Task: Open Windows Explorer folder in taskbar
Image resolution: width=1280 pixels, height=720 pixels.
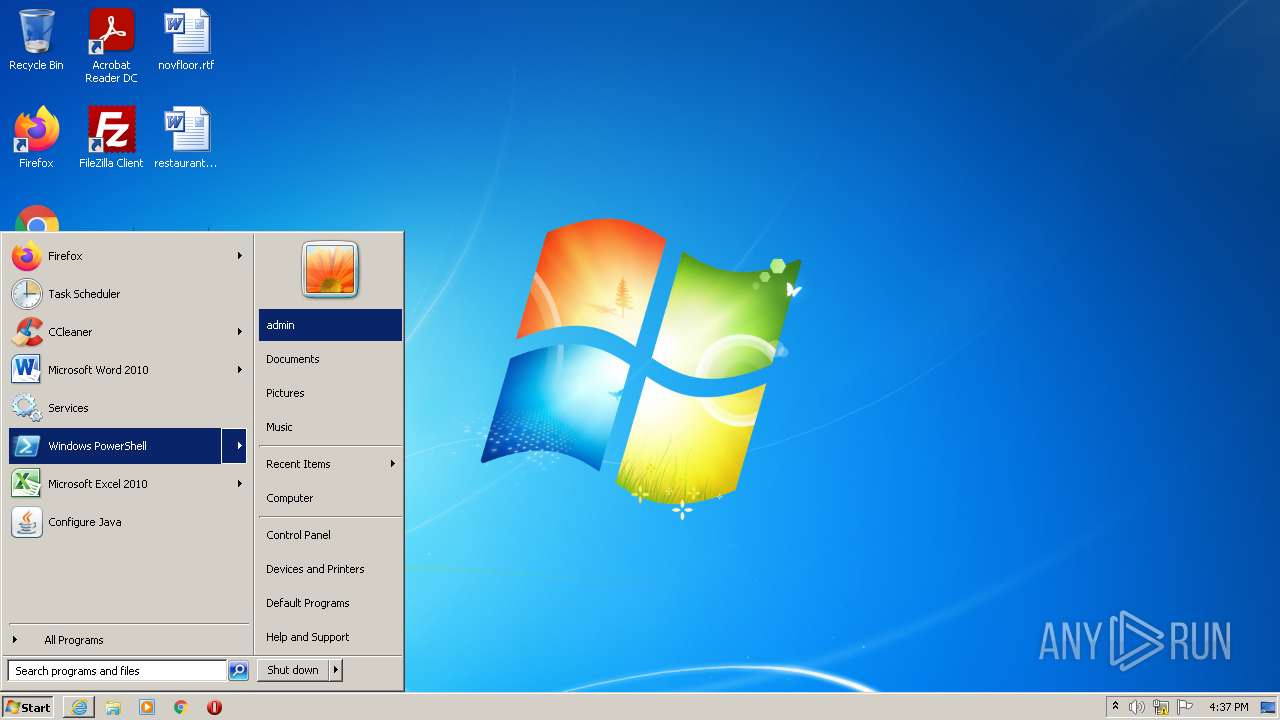Action: pos(113,707)
